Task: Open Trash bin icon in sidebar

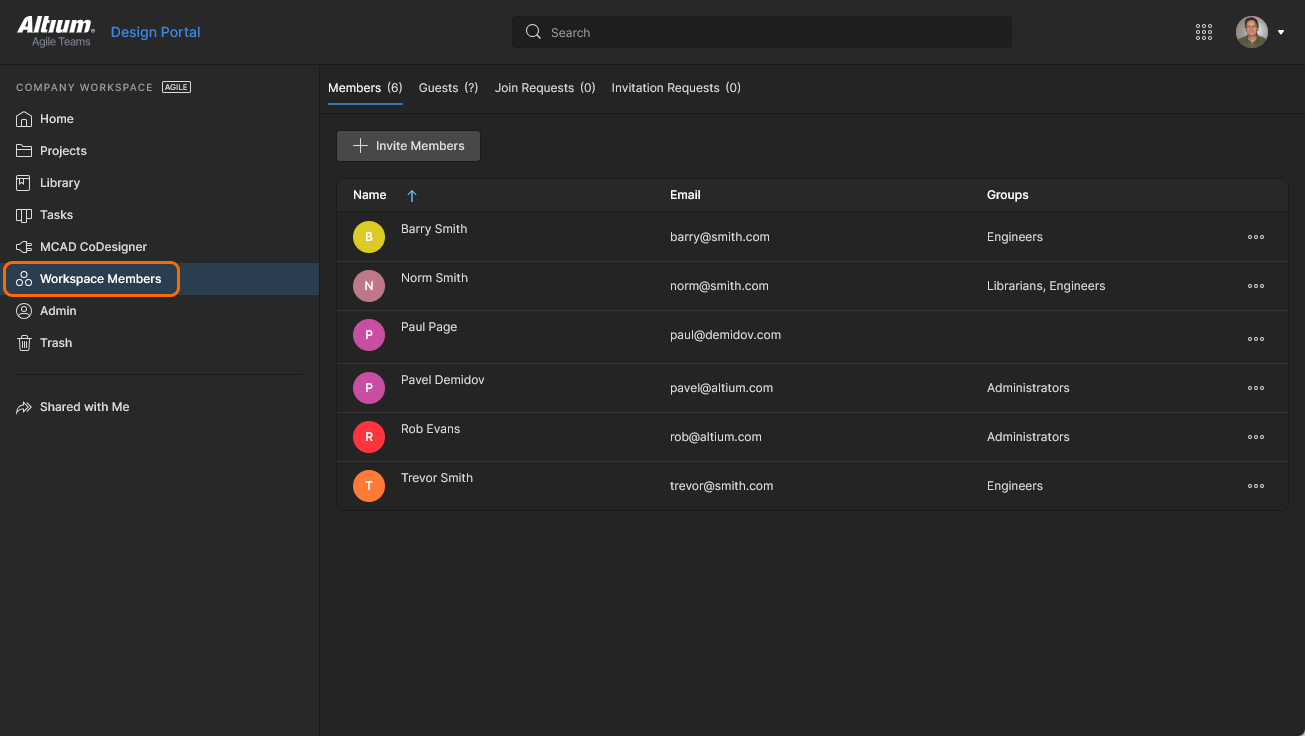Action: point(24,343)
